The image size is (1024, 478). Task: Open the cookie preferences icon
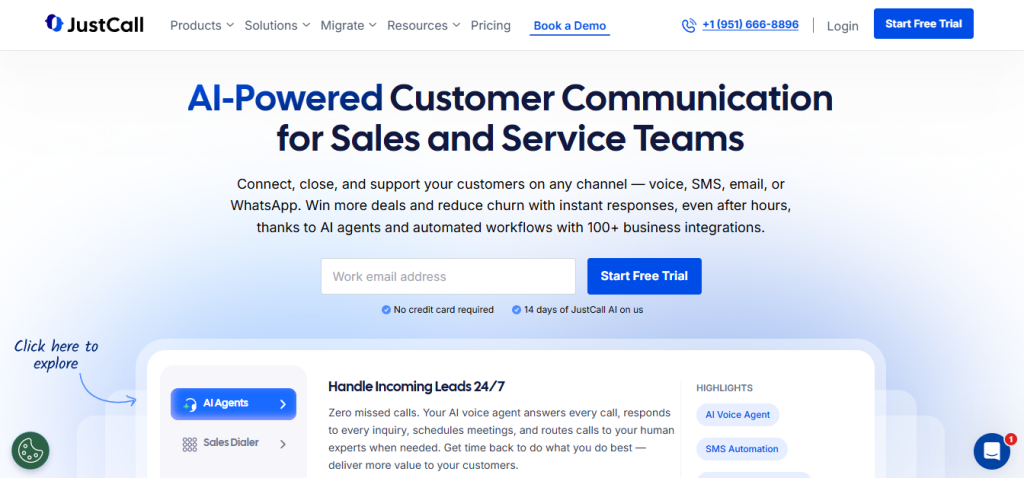[x=30, y=451]
